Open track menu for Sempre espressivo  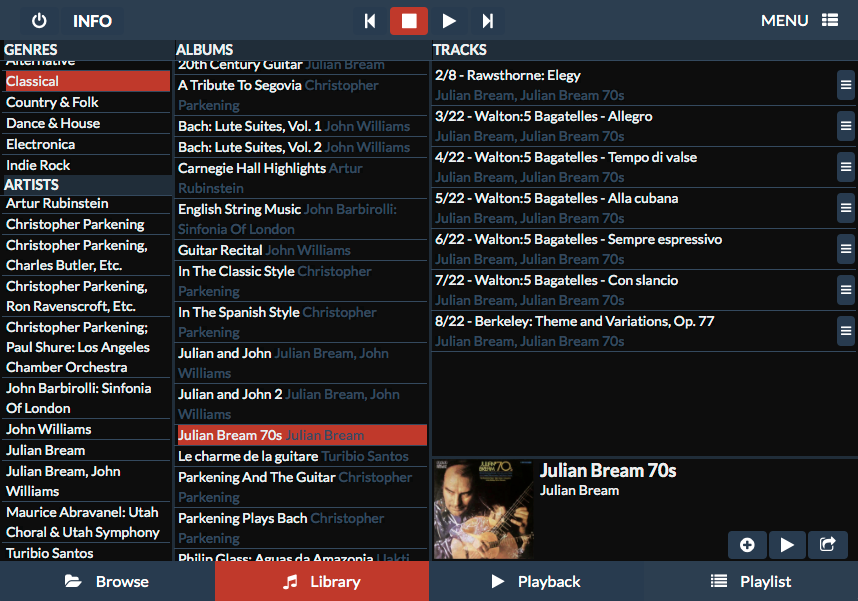point(845,249)
